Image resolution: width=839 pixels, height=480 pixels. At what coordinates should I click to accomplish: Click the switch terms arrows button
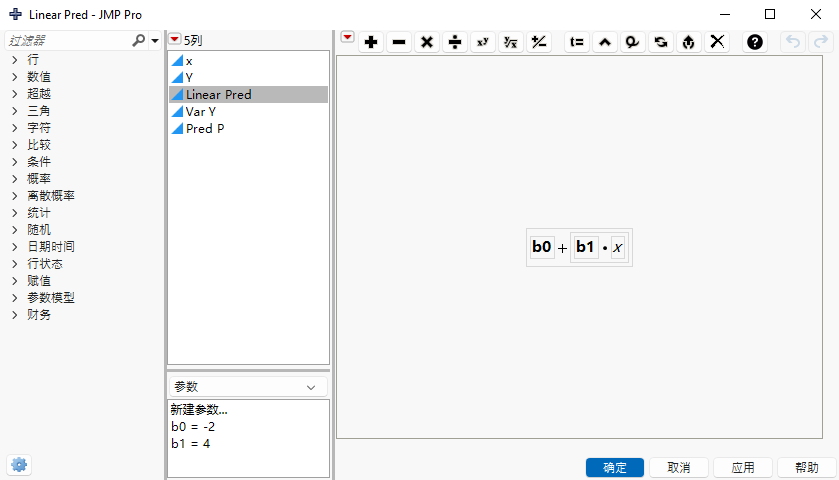(661, 42)
